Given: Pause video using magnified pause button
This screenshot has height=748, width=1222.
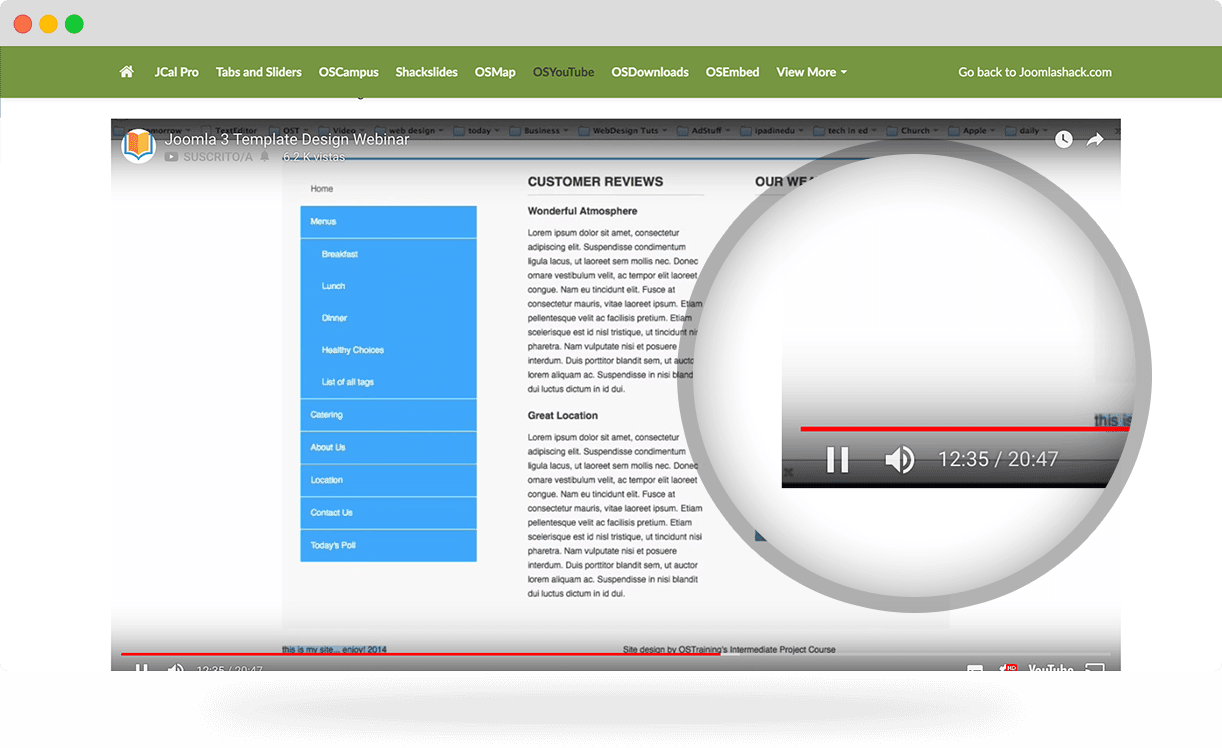Looking at the screenshot, I should [x=837, y=460].
